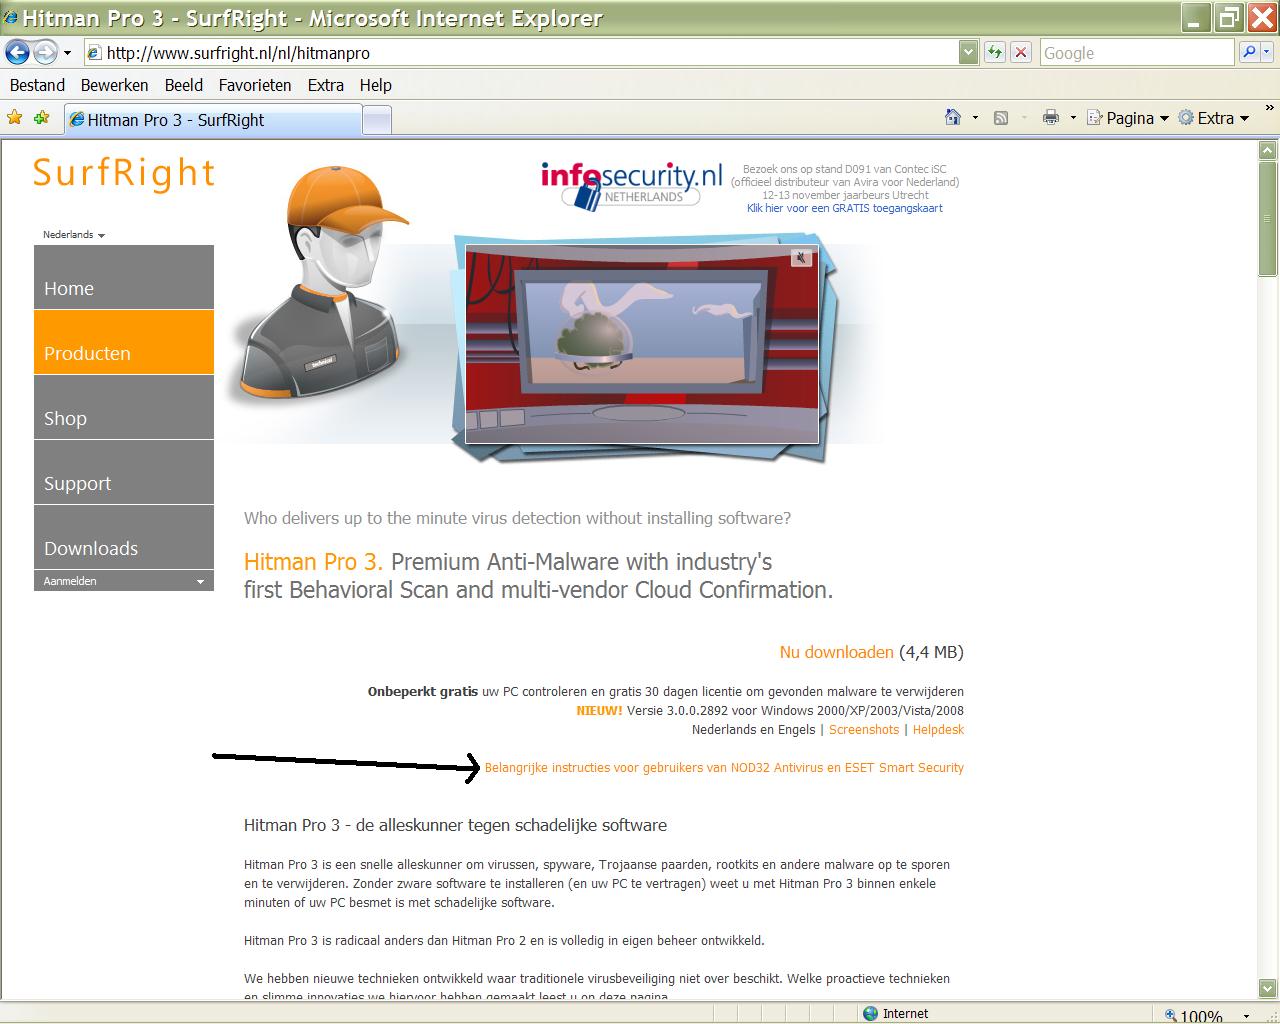Select the Hitman Pro 3 - SurfRight tab

point(212,120)
